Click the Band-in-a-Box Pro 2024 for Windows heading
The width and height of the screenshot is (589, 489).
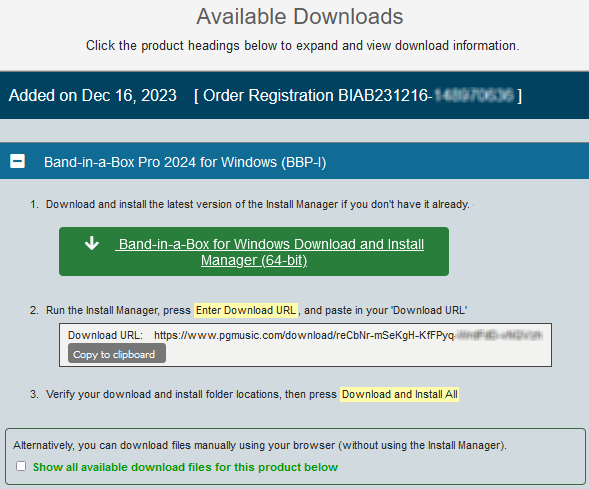point(185,162)
